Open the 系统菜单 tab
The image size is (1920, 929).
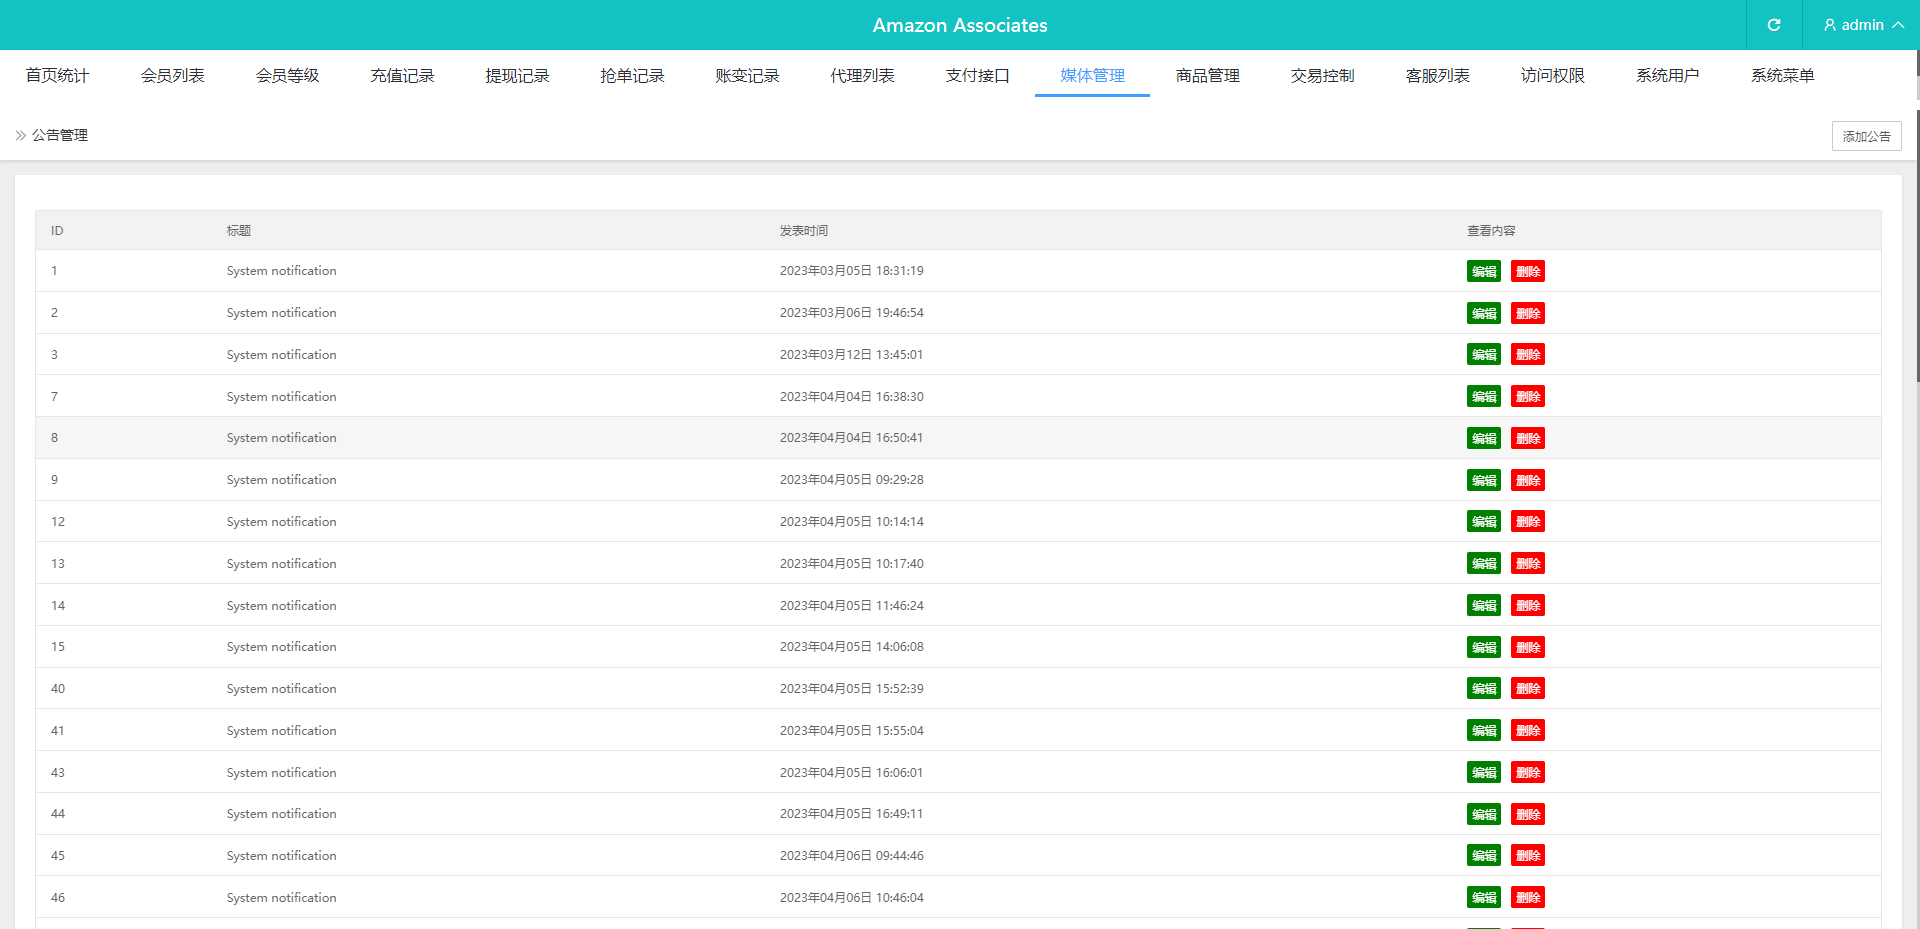(1782, 76)
